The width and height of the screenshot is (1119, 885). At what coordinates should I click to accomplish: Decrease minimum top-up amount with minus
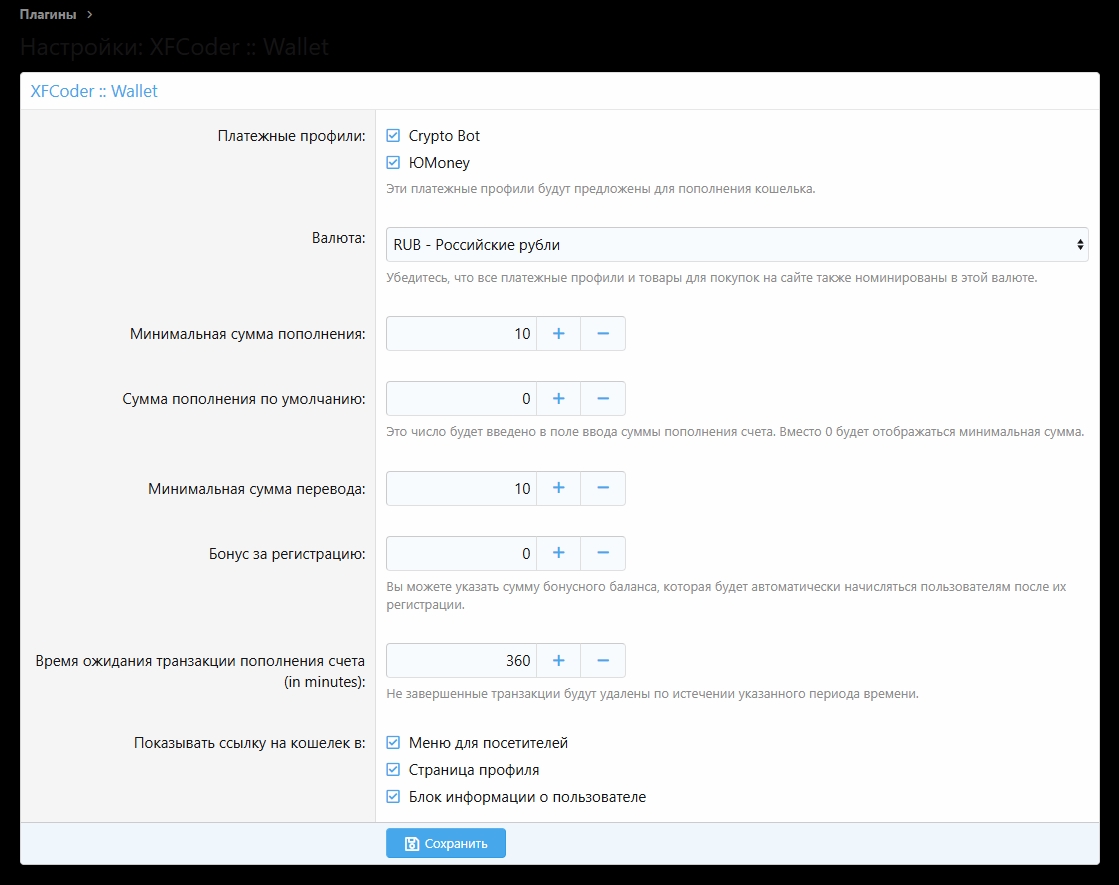coord(603,334)
